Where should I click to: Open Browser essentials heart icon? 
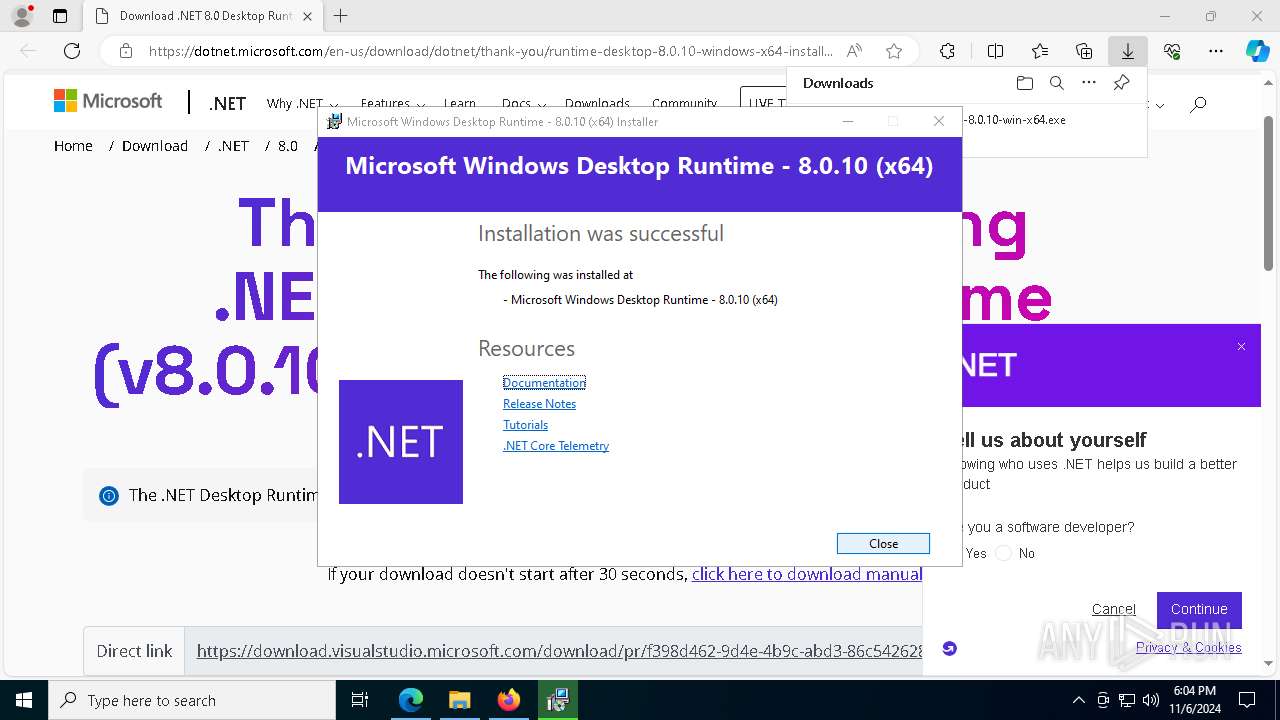1172,51
